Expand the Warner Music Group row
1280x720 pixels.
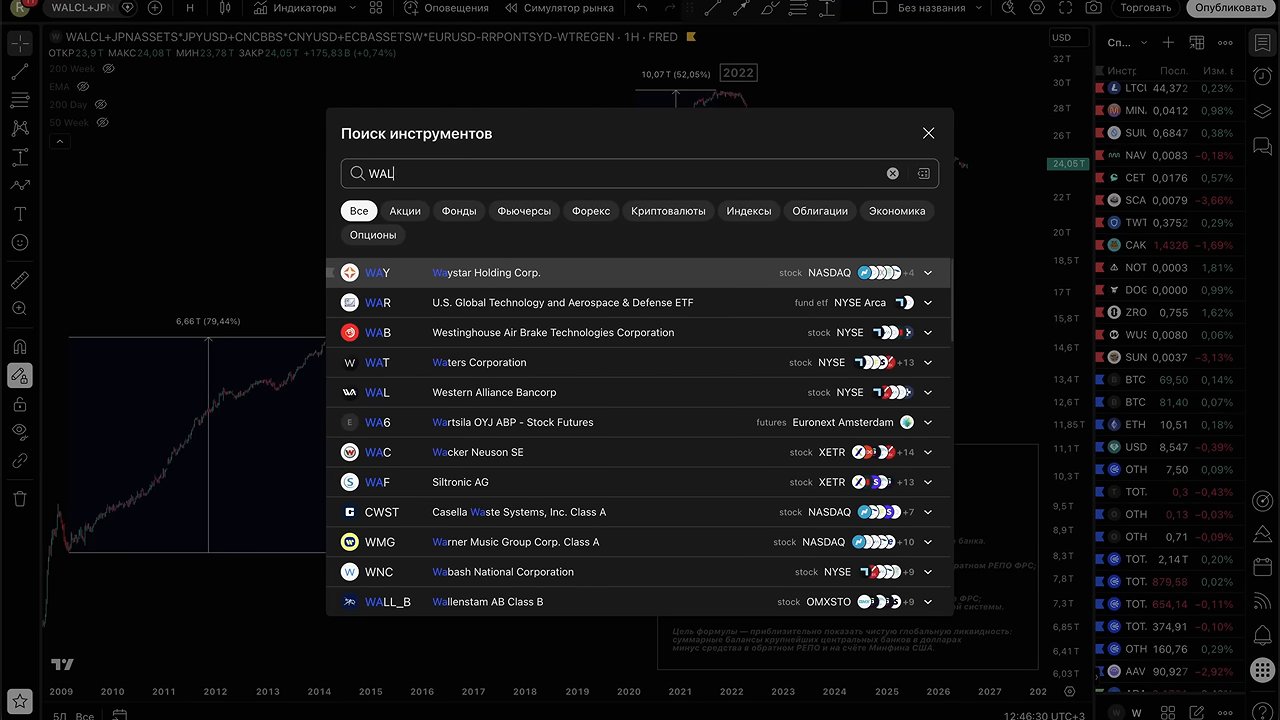(928, 543)
